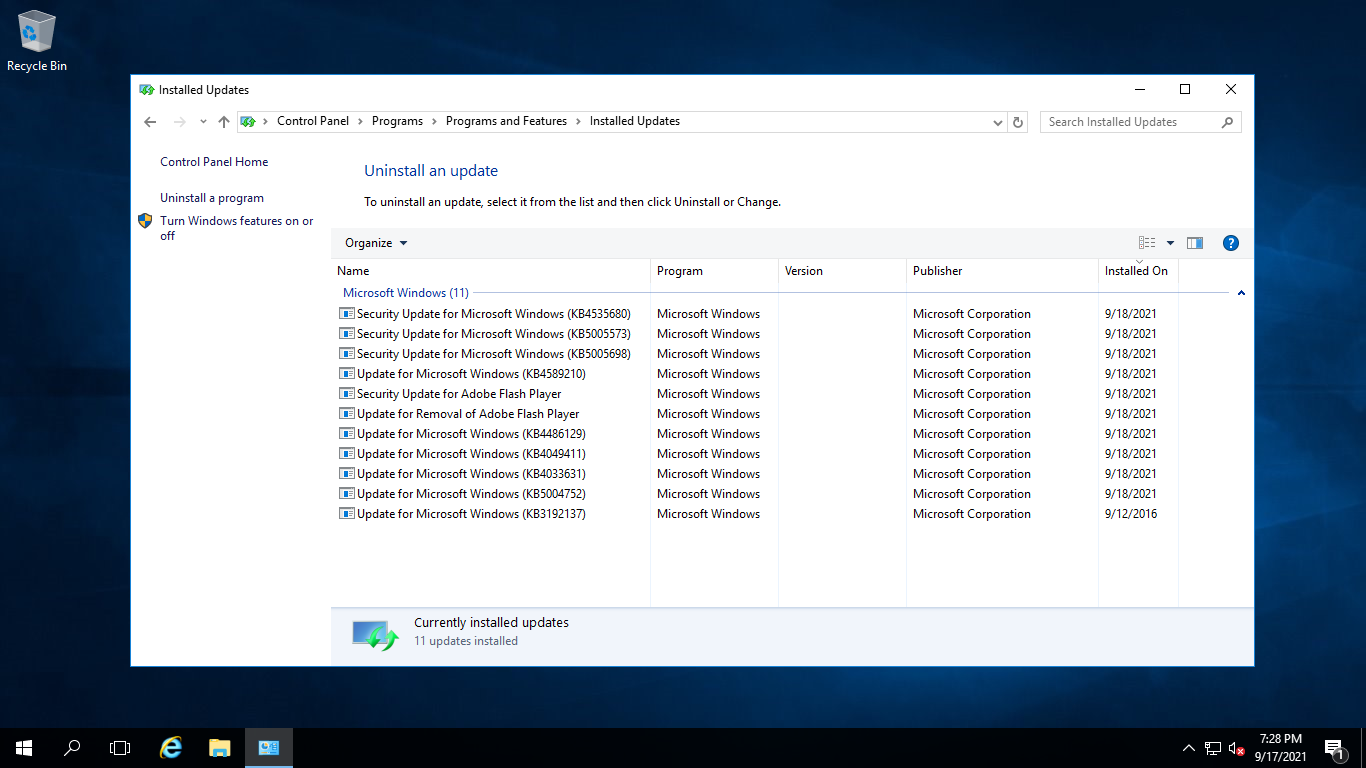The height and width of the screenshot is (768, 1366).
Task: Open the Help question mark icon
Action: 1231,243
